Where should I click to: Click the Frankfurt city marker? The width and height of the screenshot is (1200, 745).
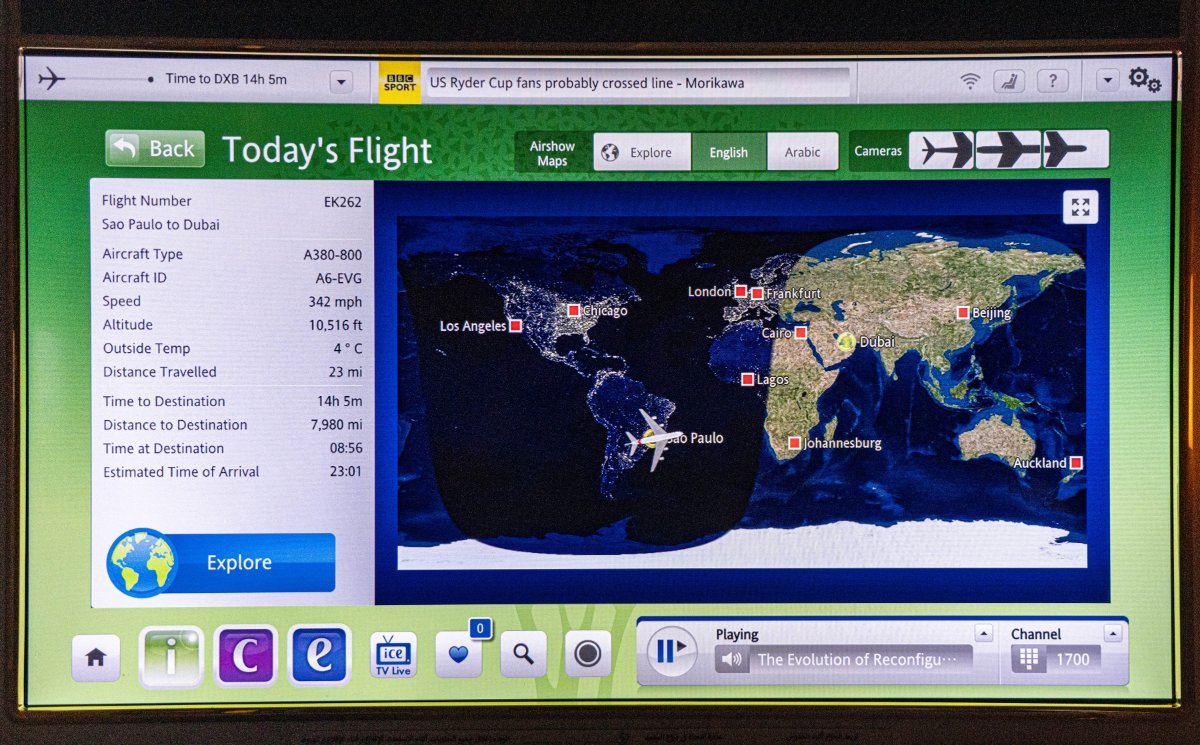[x=757, y=294]
